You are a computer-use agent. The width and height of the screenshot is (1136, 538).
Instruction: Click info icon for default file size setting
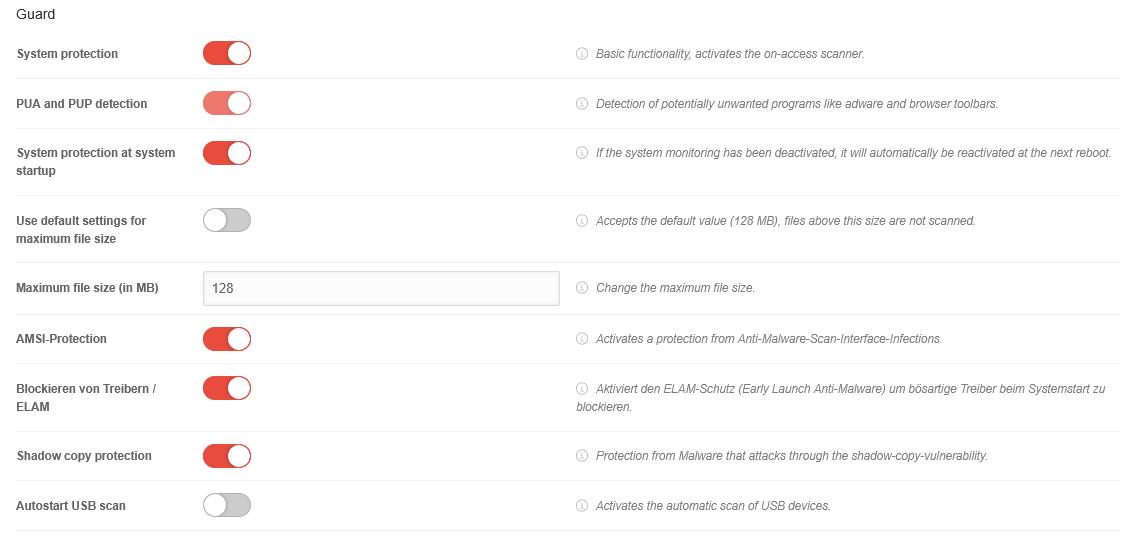[582, 221]
